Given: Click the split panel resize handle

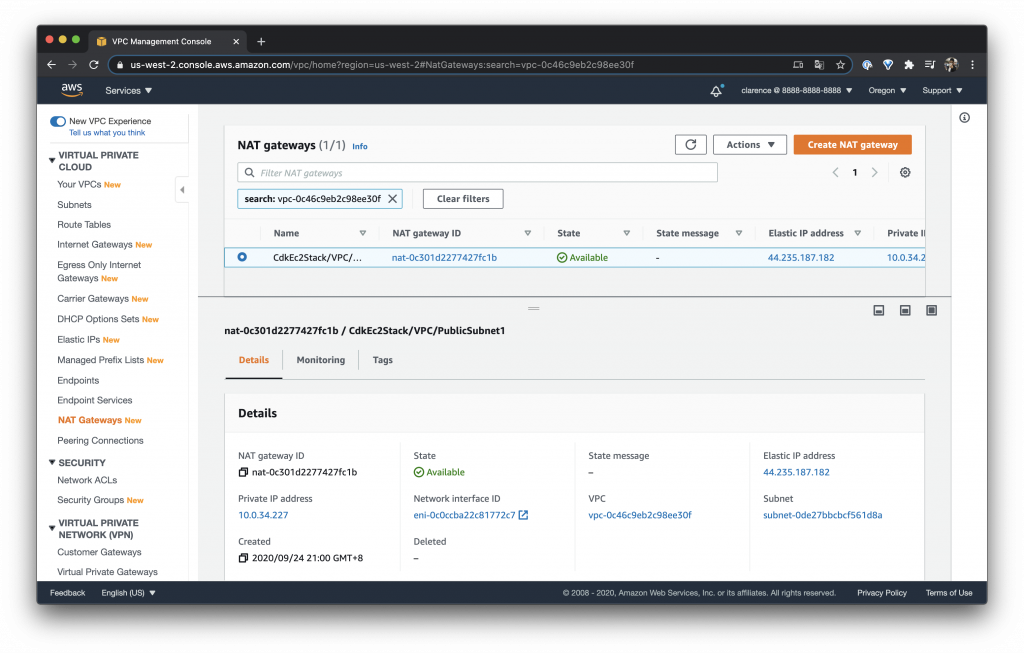Looking at the screenshot, I should (534, 308).
